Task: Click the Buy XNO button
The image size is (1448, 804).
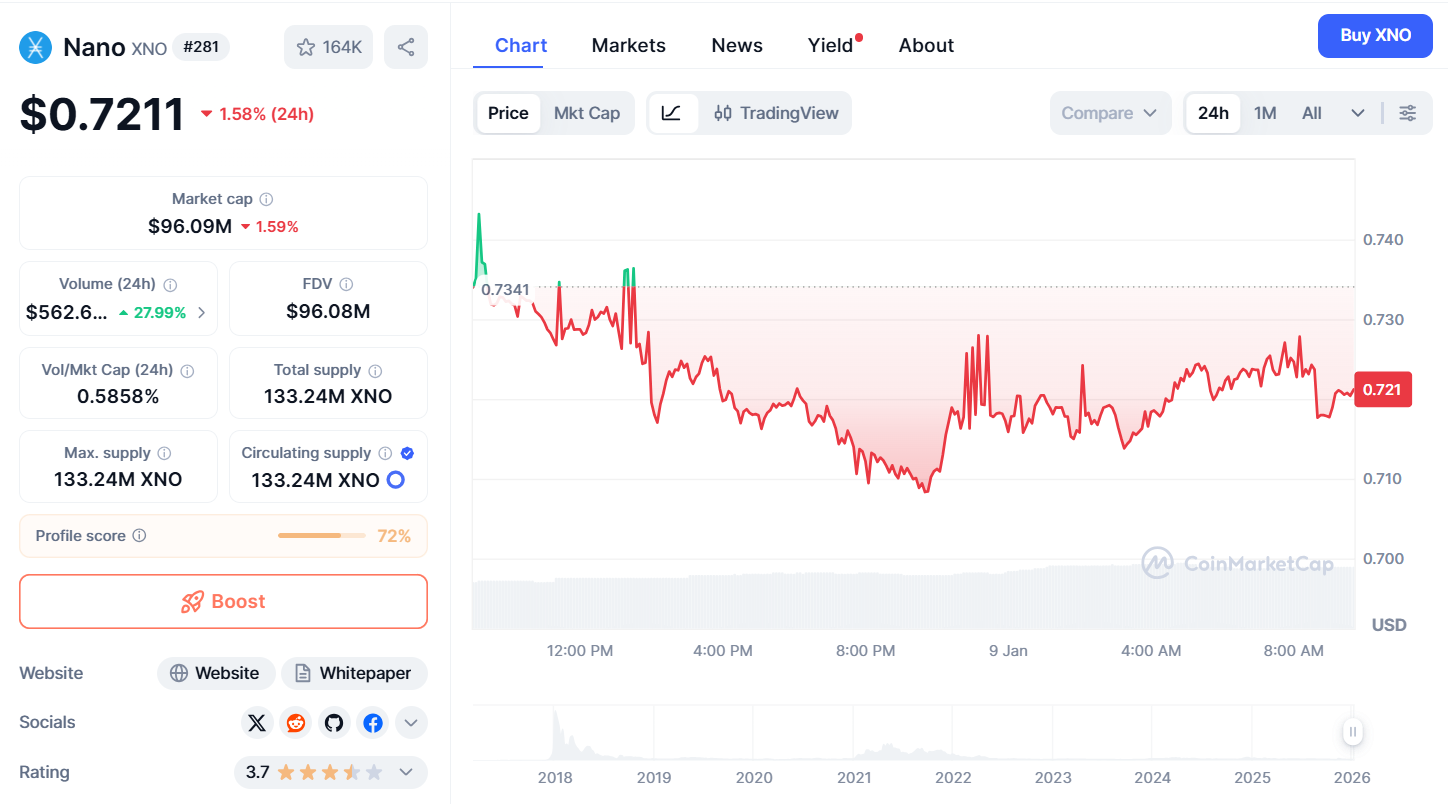Action: coord(1375,36)
